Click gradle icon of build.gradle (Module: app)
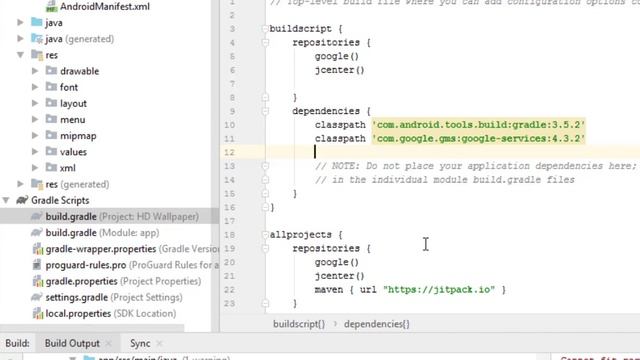640x360 pixels. (x=37, y=232)
